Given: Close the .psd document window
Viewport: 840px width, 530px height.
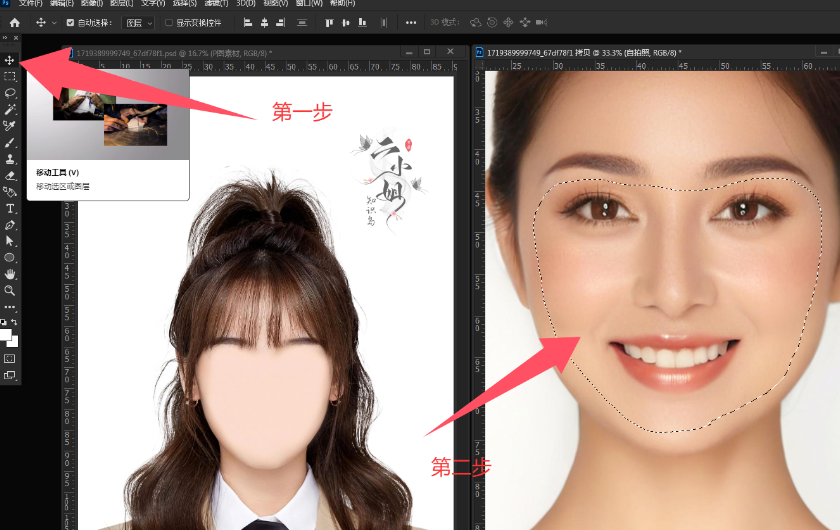Looking at the screenshot, I should [450, 52].
